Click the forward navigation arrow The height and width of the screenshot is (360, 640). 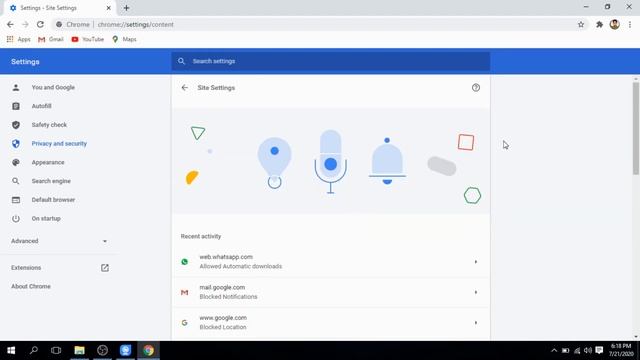tap(25, 24)
